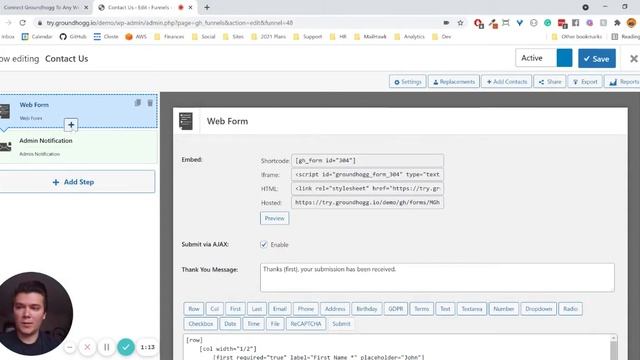
Task: Click the Add Step button
Action: (76, 182)
